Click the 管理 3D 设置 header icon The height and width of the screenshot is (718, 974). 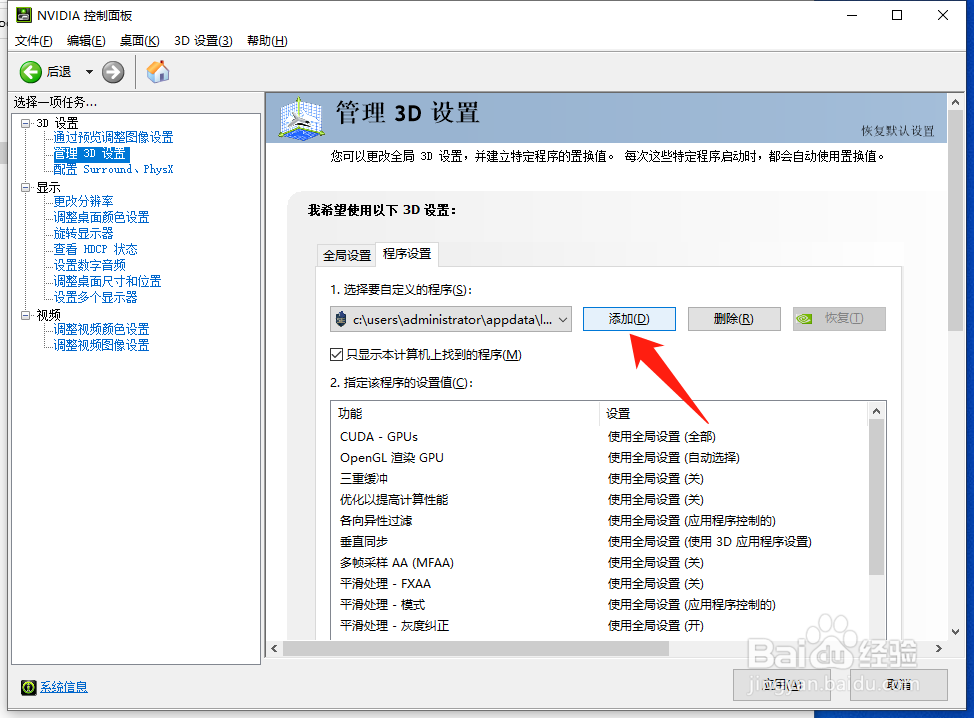click(301, 117)
